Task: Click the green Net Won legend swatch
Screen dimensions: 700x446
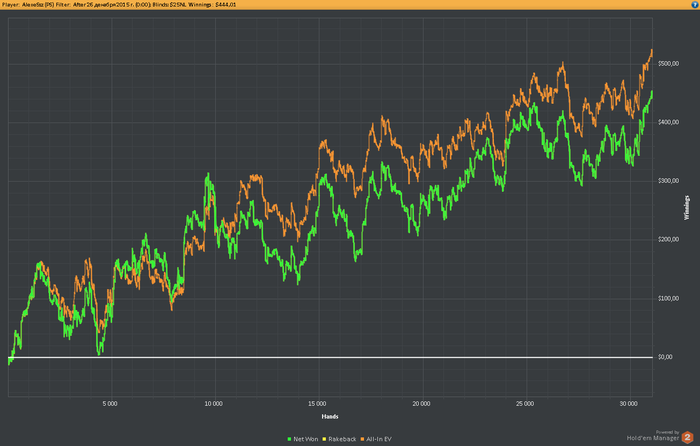Action: tap(289, 439)
